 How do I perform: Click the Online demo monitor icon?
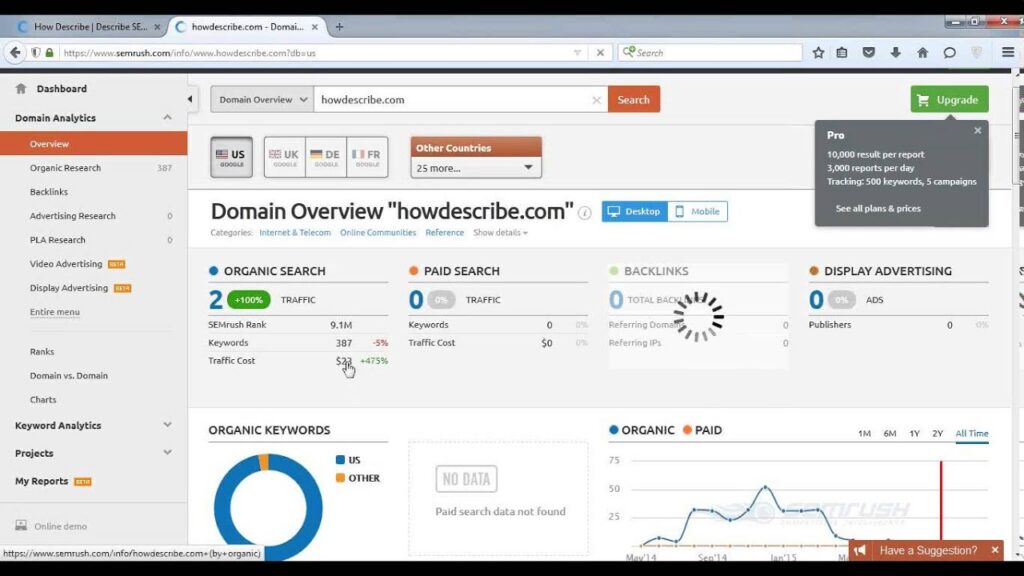pyautogui.click(x=21, y=525)
